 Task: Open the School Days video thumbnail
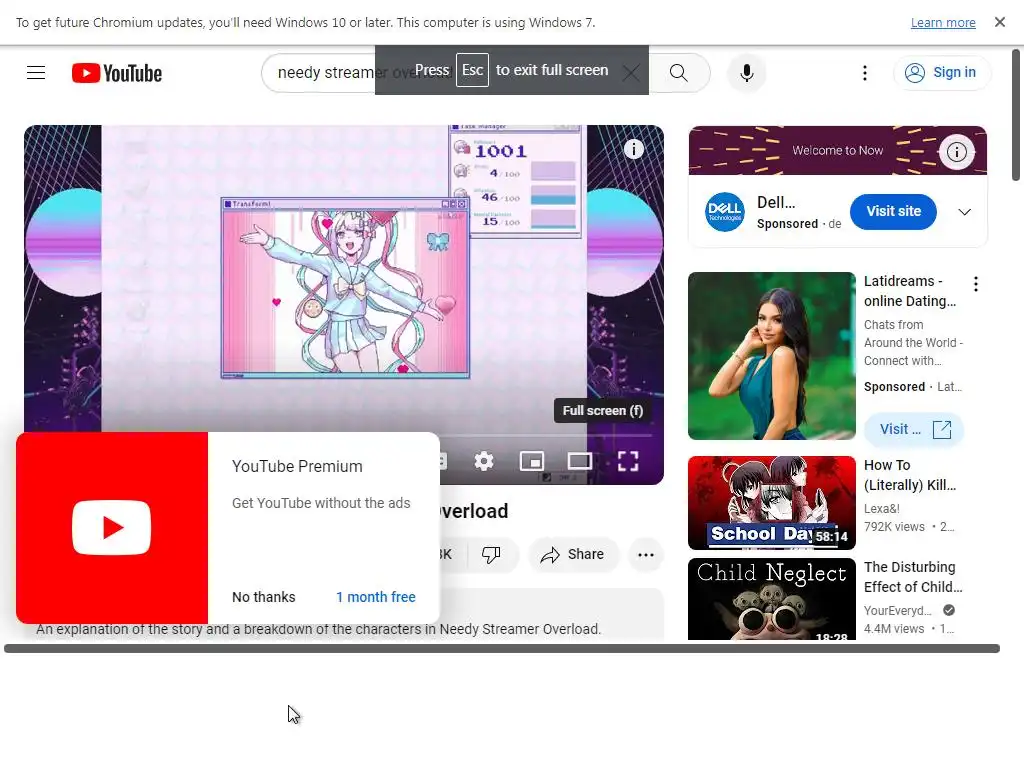point(771,503)
